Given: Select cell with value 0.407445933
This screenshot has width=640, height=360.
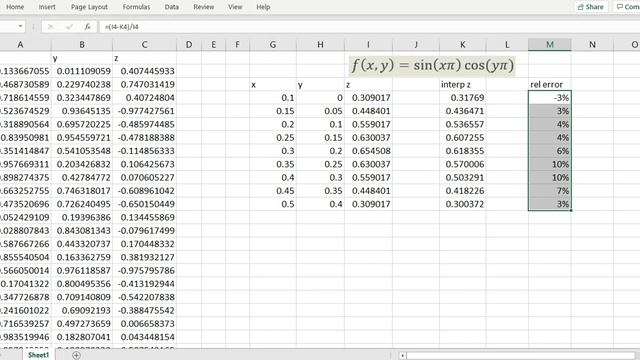Looking at the screenshot, I should (x=144, y=71).
